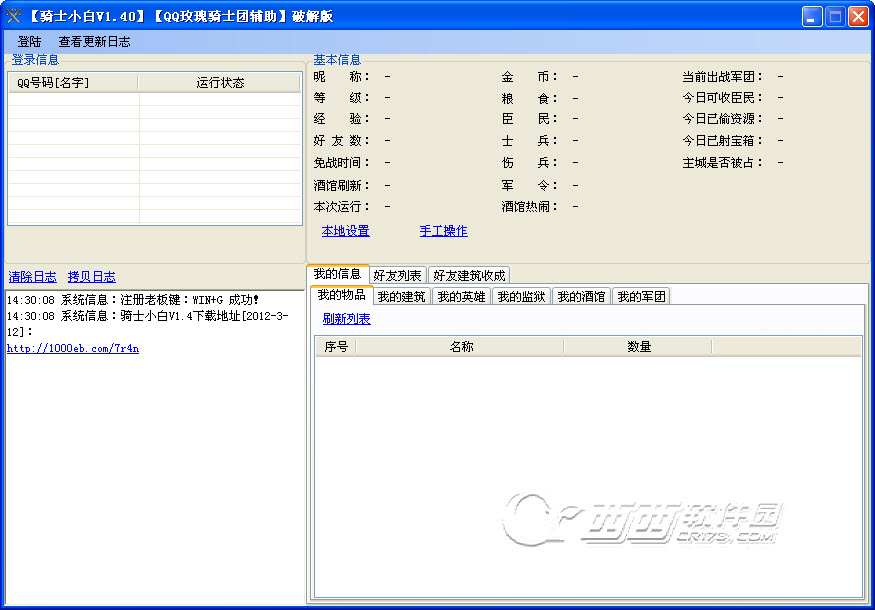Image resolution: width=875 pixels, height=610 pixels.
Task: Click the crossed swords app icon in title bar
Action: click(x=14, y=16)
